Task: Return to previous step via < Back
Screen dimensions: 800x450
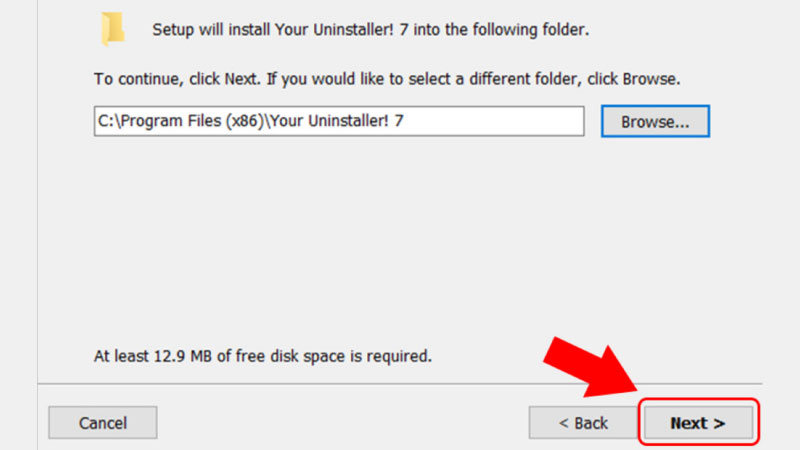Action: coord(583,422)
